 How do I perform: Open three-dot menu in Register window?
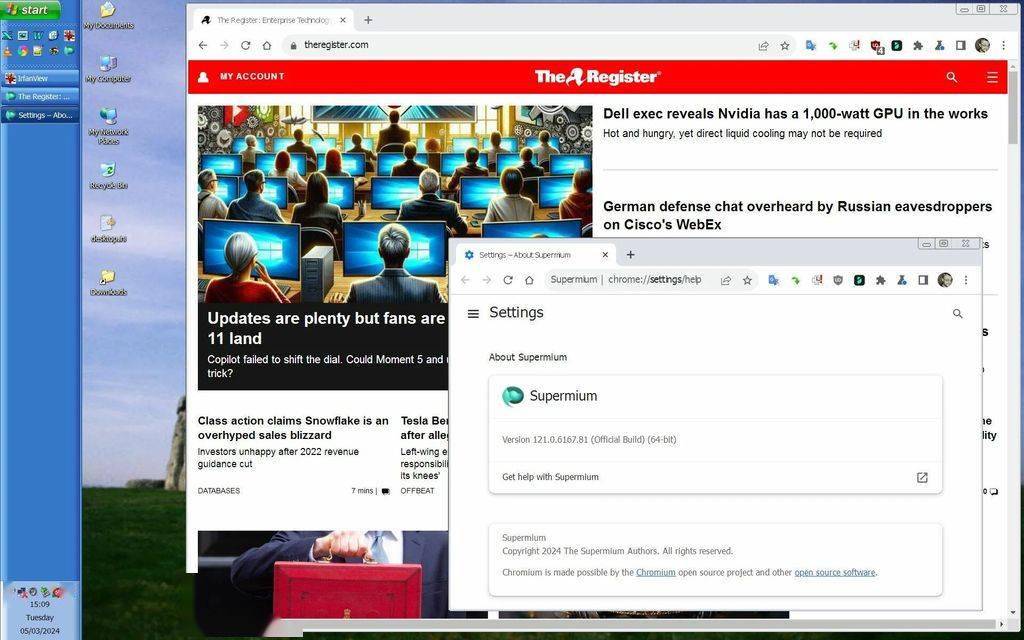tap(1004, 46)
